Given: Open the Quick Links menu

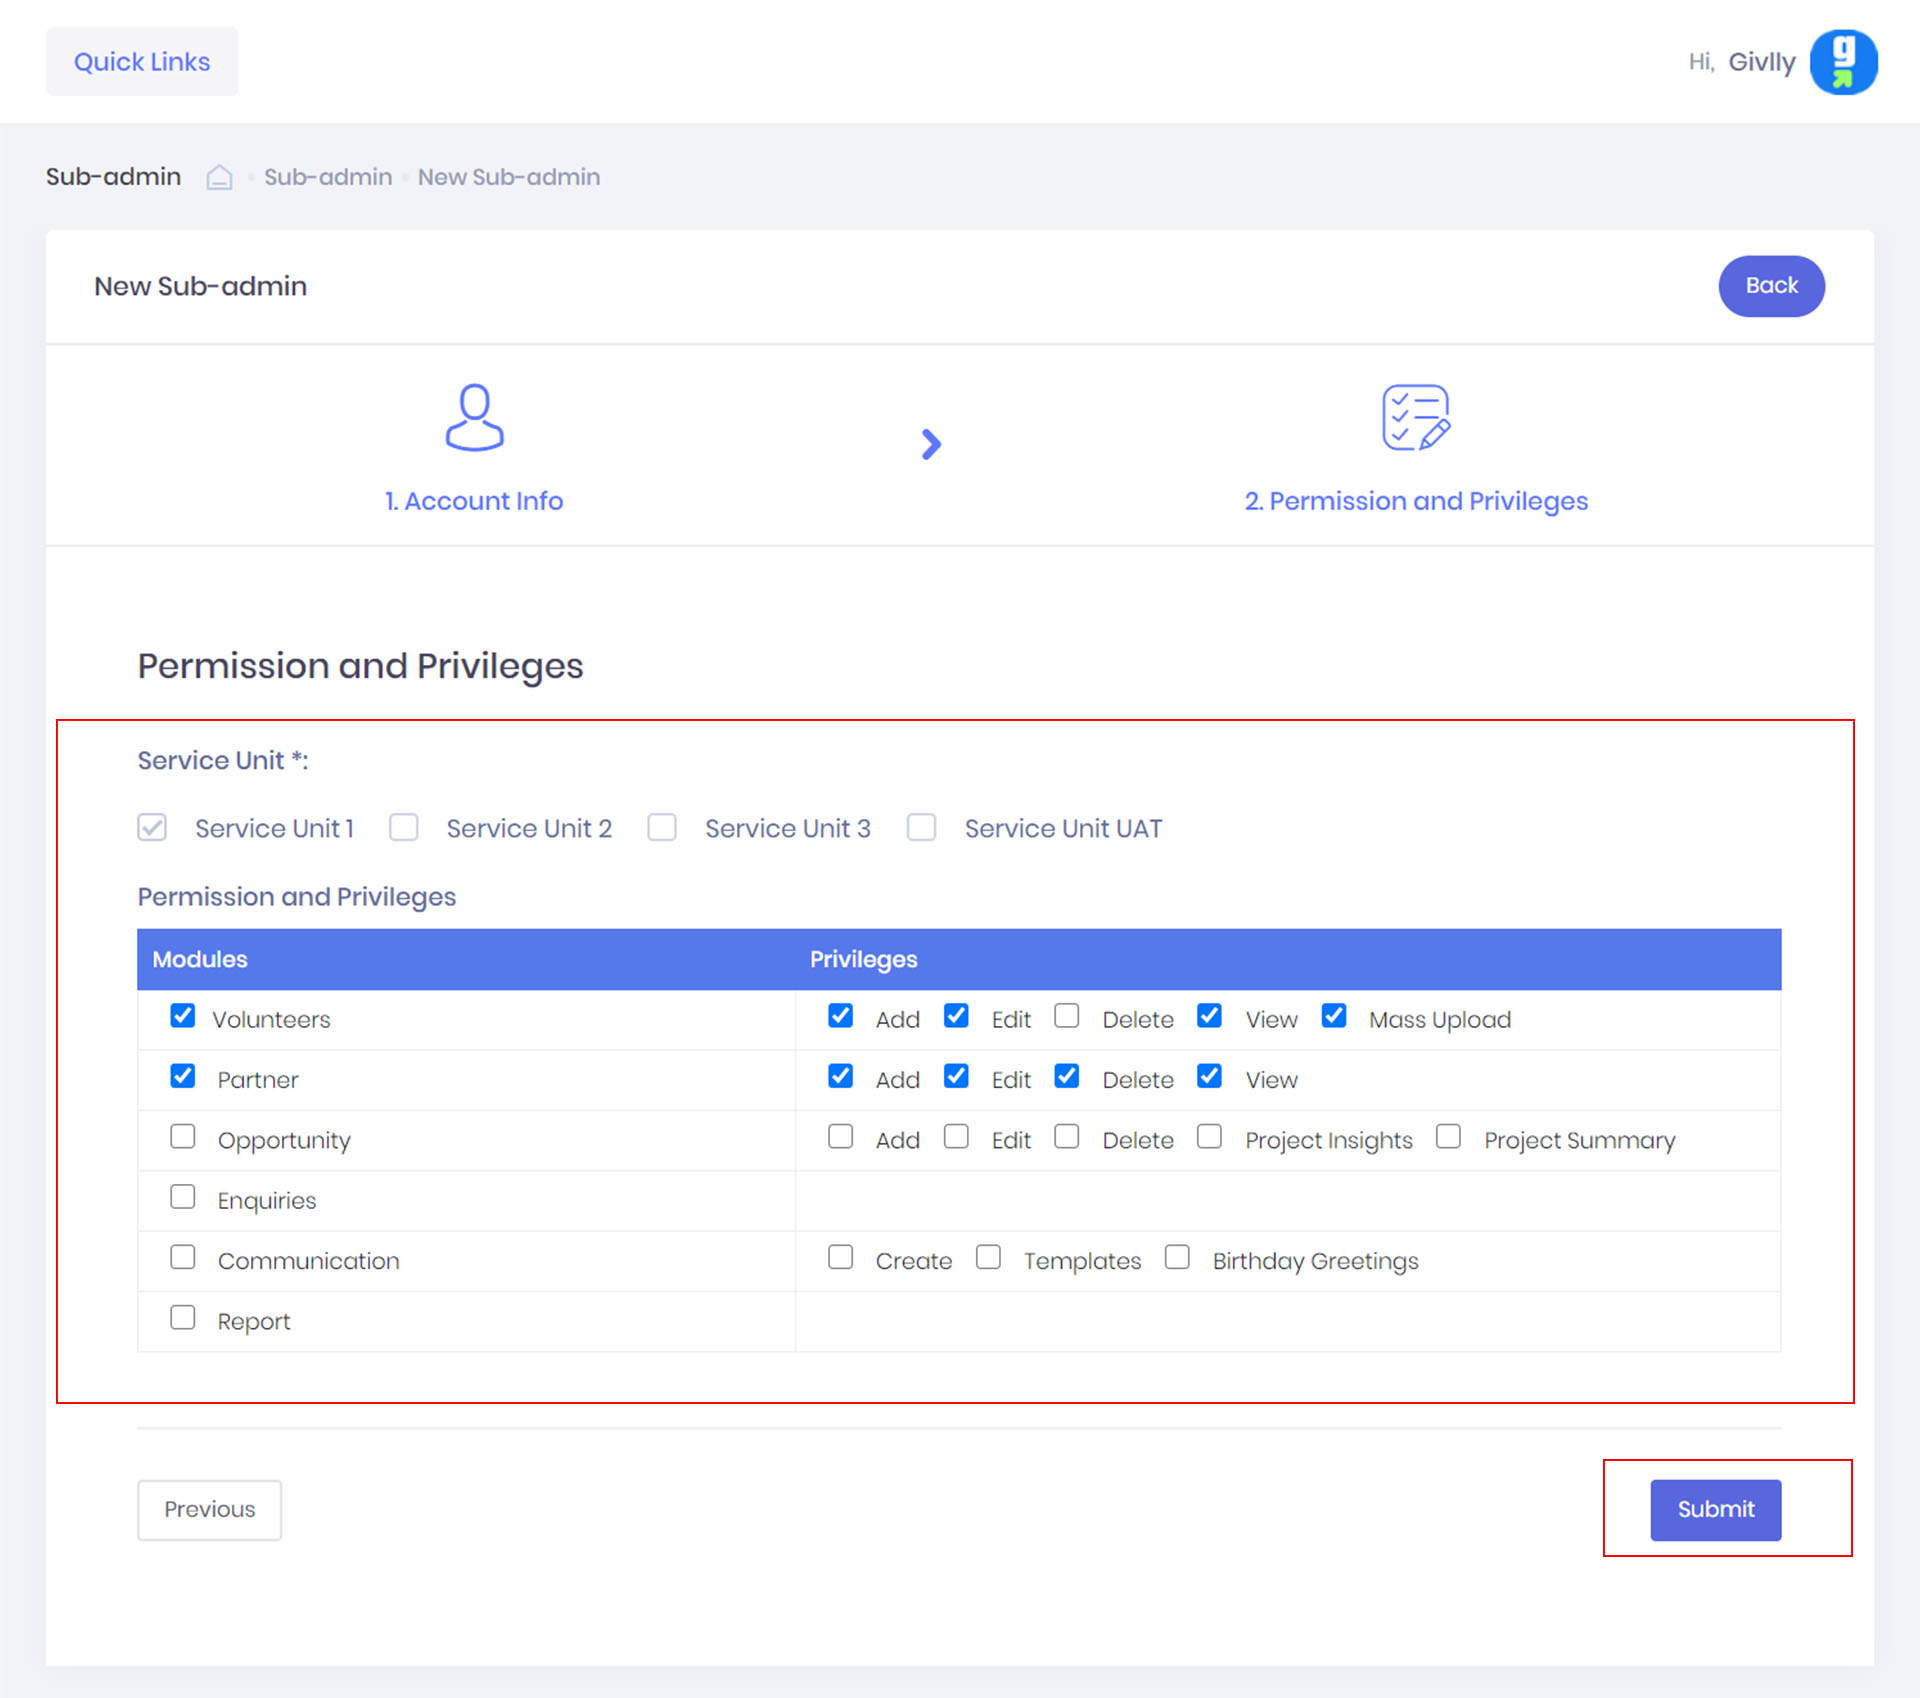Looking at the screenshot, I should pyautogui.click(x=142, y=62).
